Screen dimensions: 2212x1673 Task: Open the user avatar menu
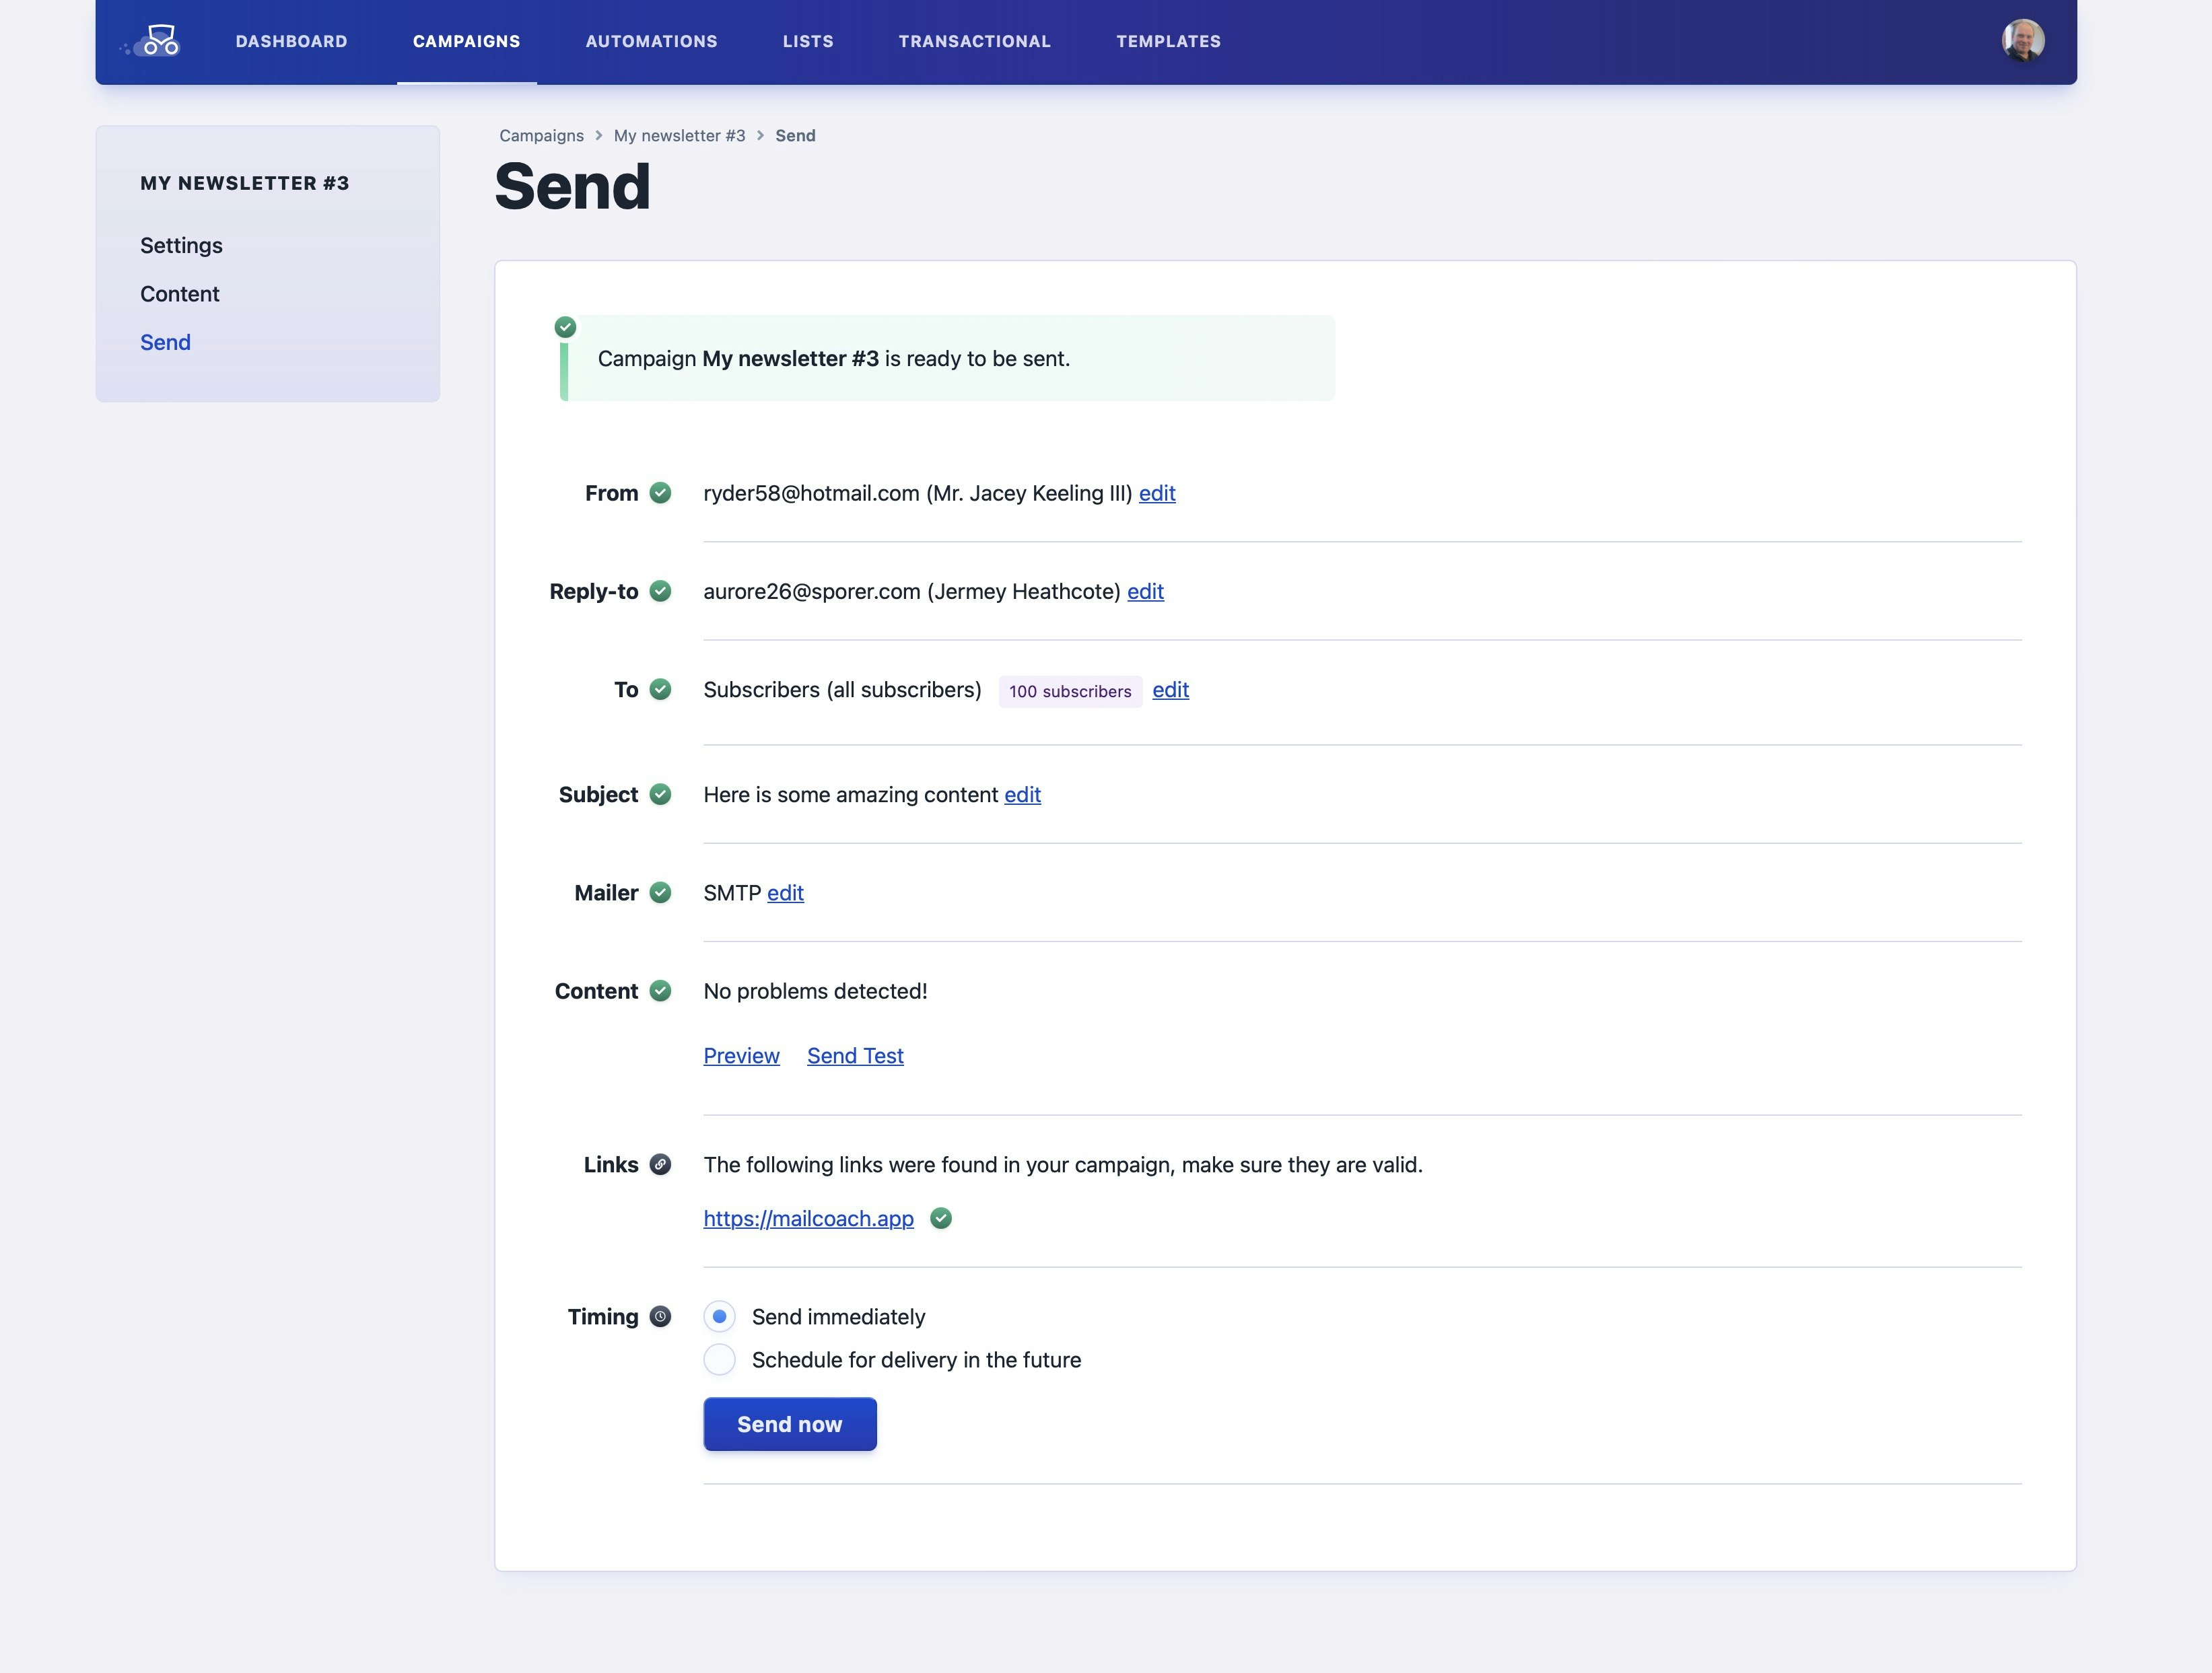(2022, 41)
